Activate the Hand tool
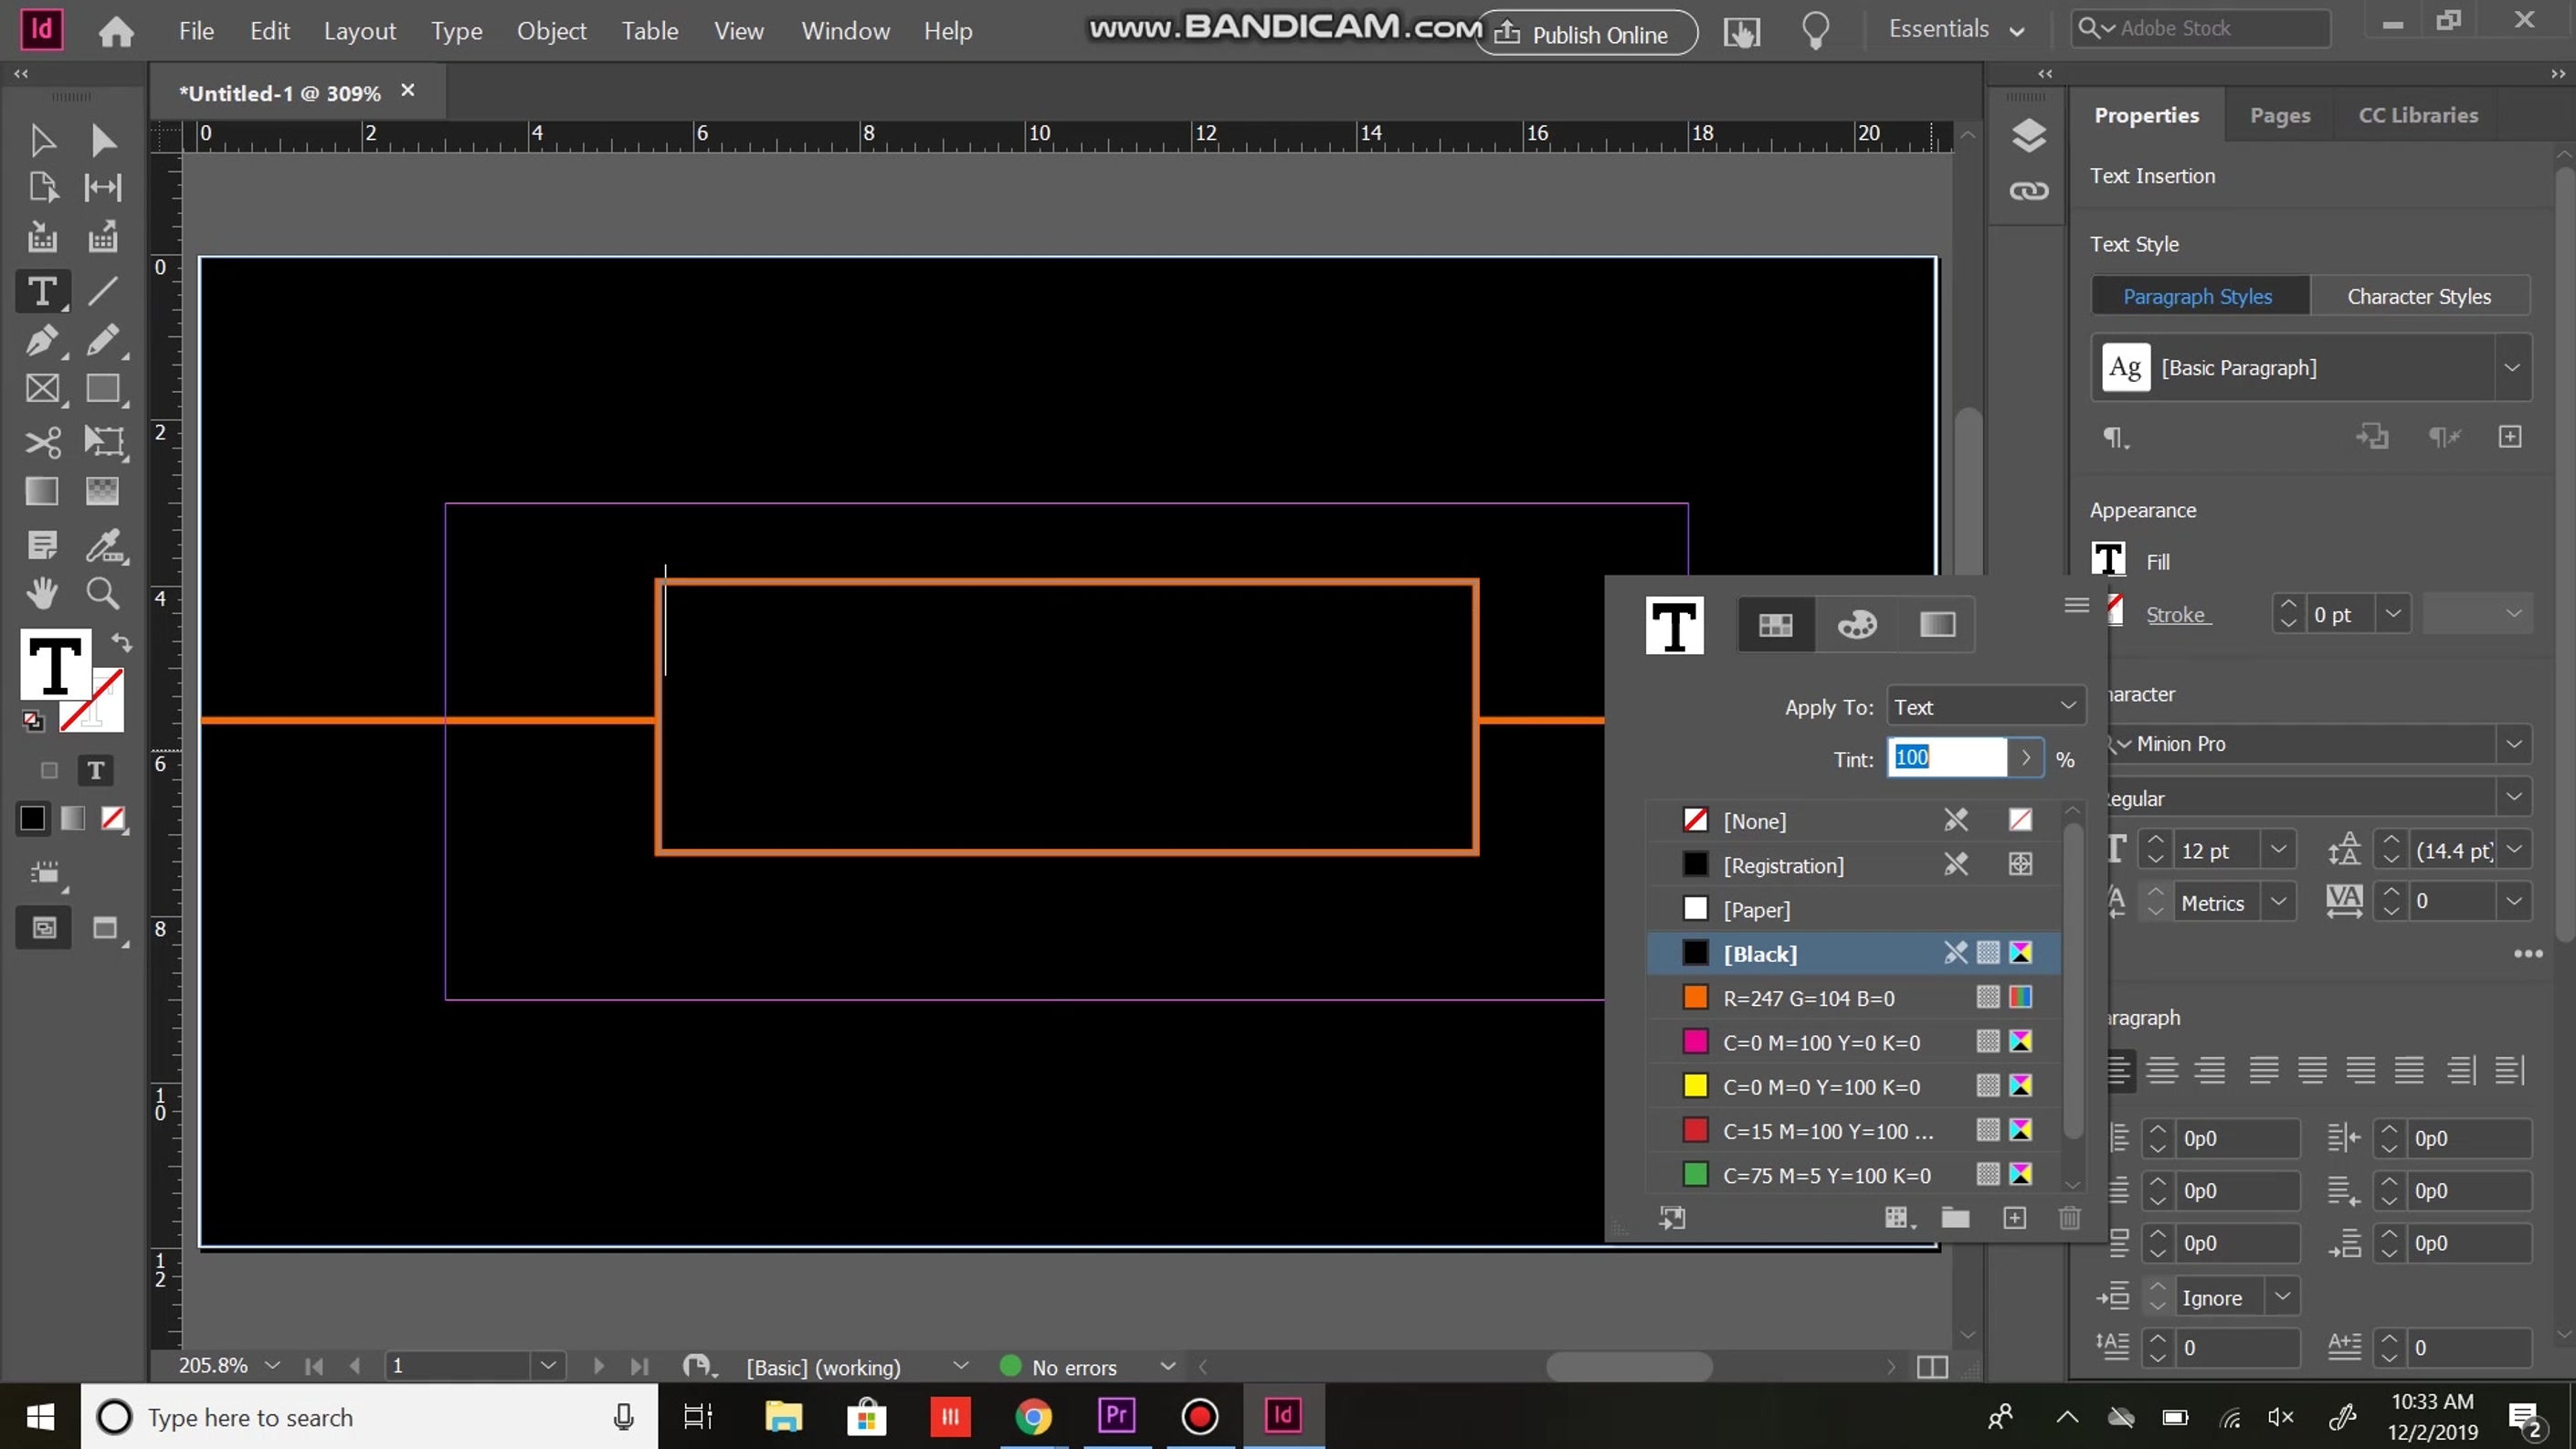Viewport: 2576px width, 1449px height. pyautogui.click(x=42, y=594)
